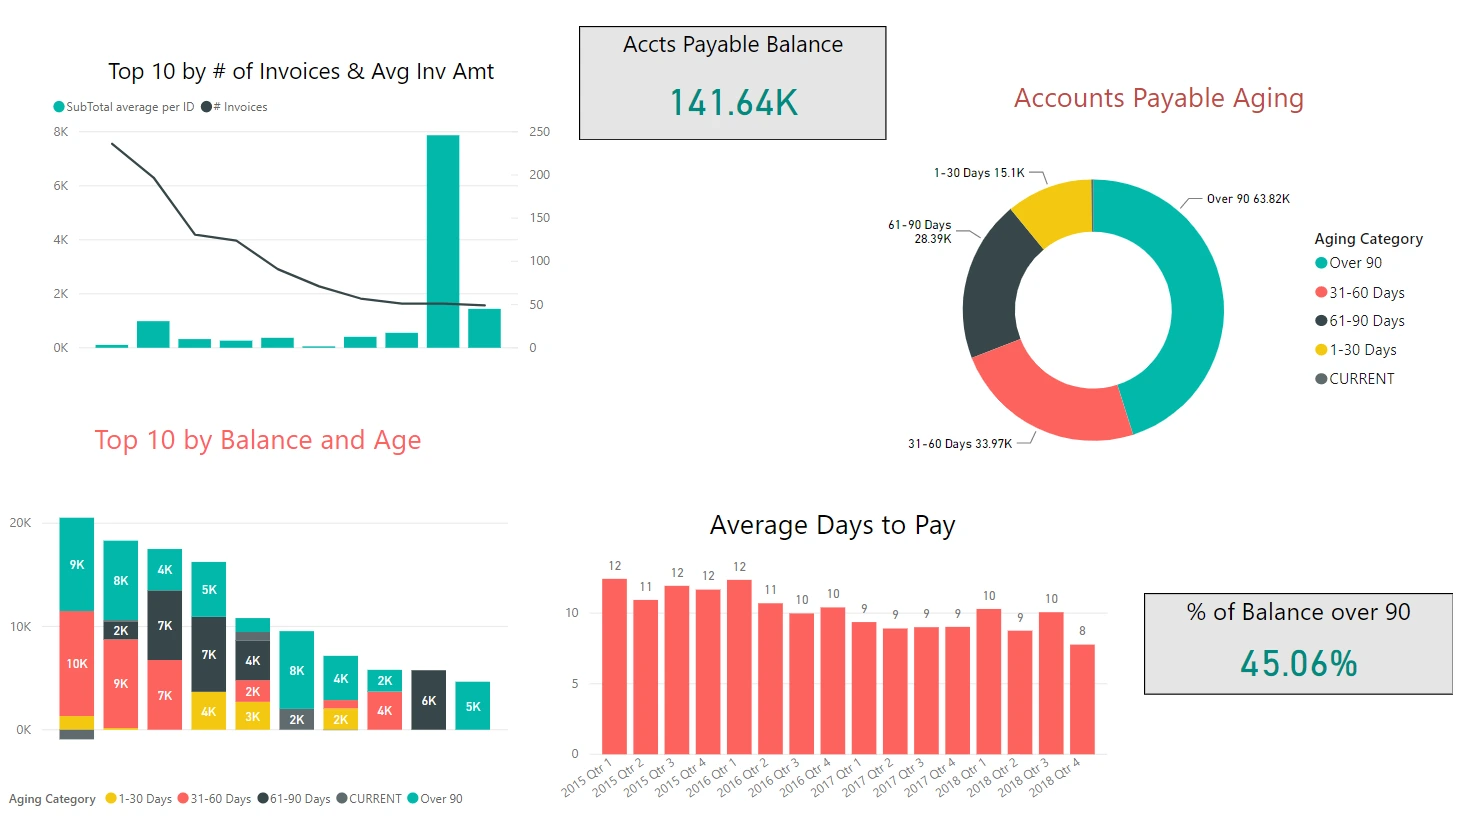Click the 'SubTotal average per ID' legend dot
The height and width of the screenshot is (833, 1459).
[x=58, y=106]
